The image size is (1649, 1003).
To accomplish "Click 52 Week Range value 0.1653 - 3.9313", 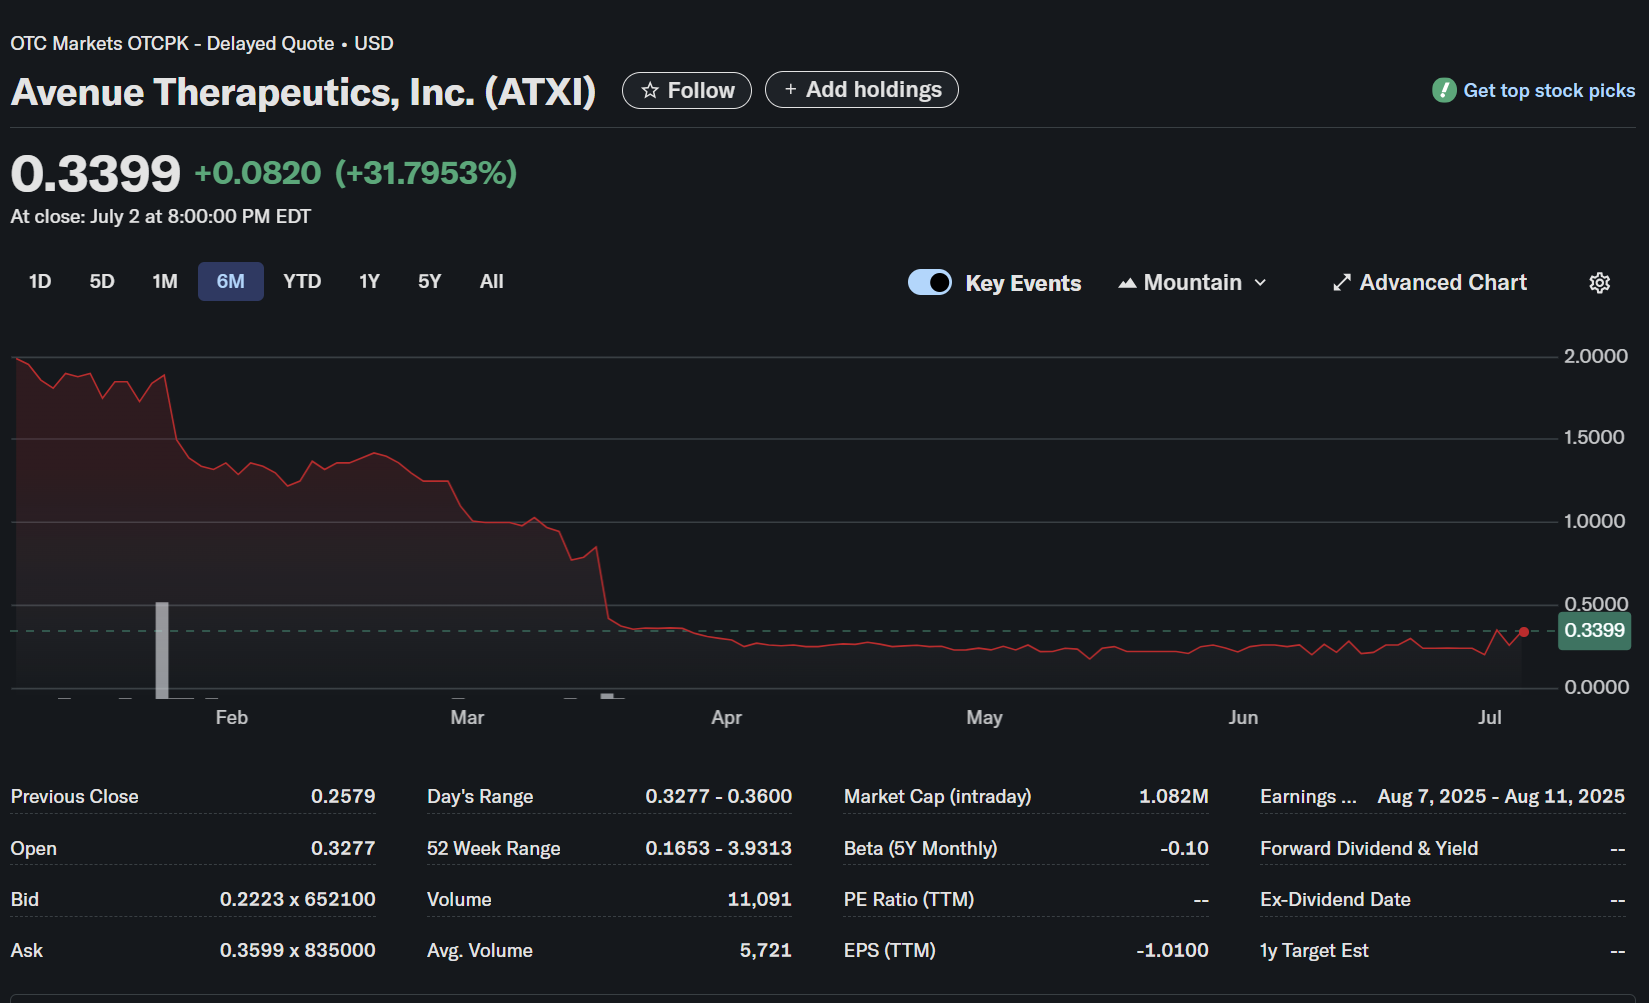I will click(719, 849).
